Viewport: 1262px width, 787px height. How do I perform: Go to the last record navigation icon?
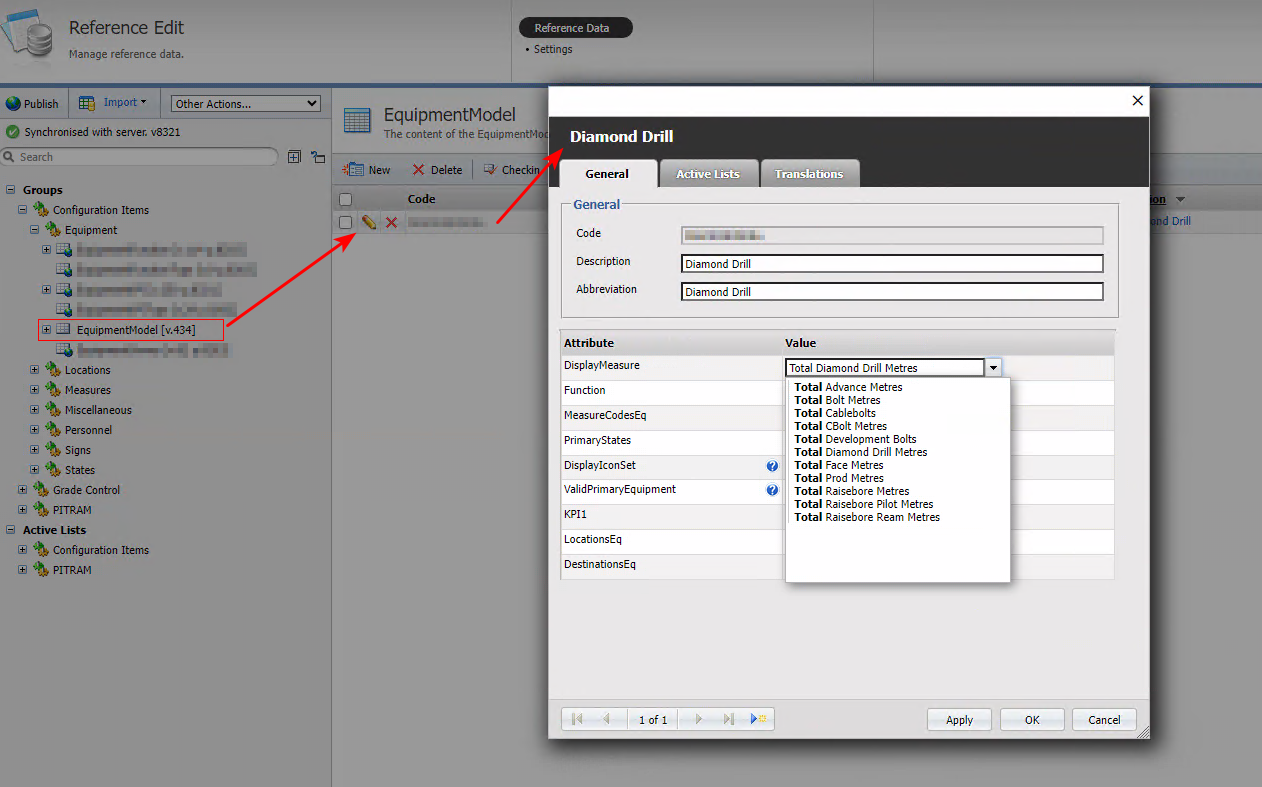(729, 719)
